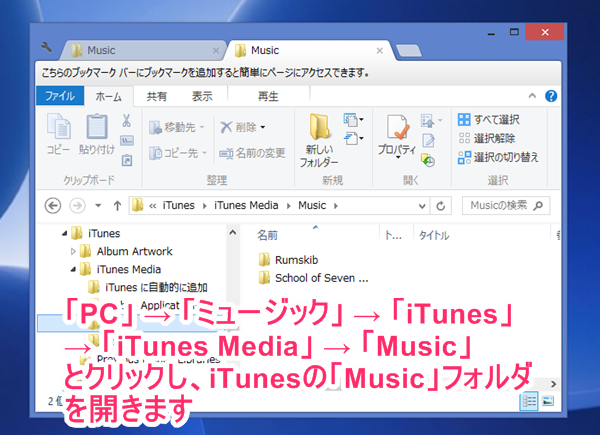The width and height of the screenshot is (600, 435).
Task: Click Rename (名前の変更) button
Action: click(252, 153)
